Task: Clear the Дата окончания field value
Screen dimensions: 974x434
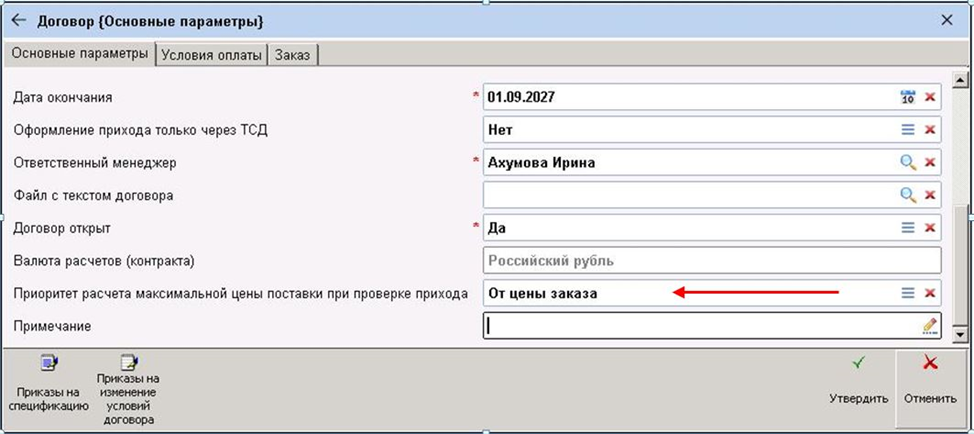Action: [930, 98]
